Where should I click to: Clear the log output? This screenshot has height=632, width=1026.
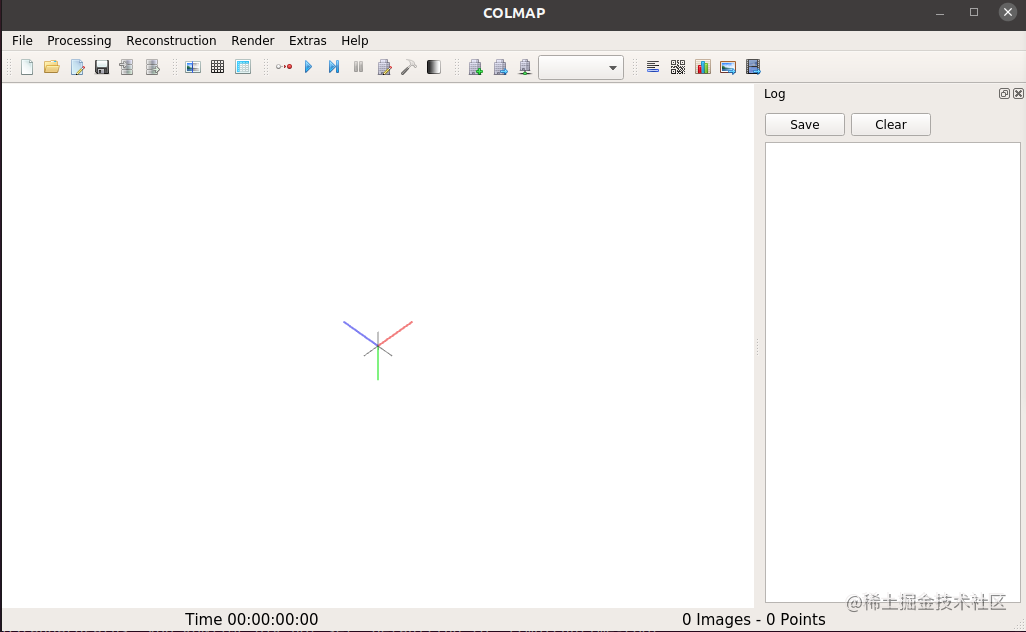click(x=889, y=124)
